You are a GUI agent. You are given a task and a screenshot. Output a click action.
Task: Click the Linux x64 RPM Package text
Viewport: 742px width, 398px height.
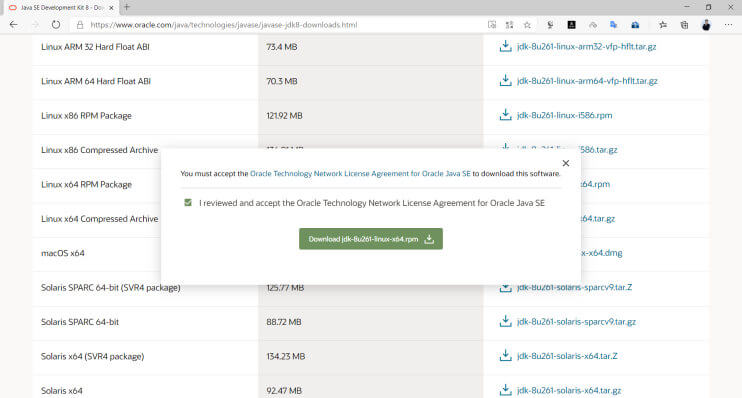click(x=86, y=185)
